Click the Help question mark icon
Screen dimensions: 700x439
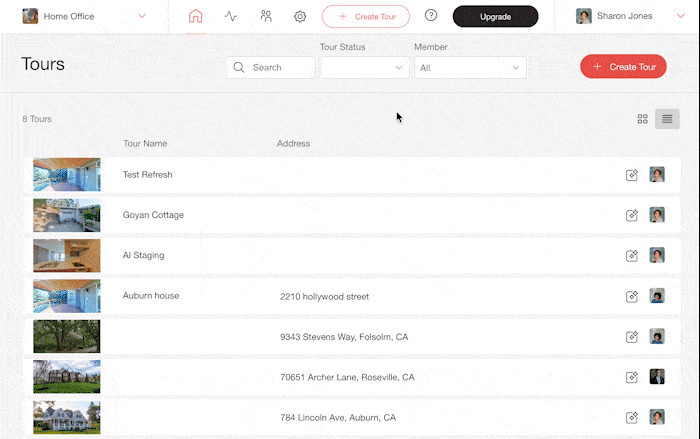click(431, 16)
